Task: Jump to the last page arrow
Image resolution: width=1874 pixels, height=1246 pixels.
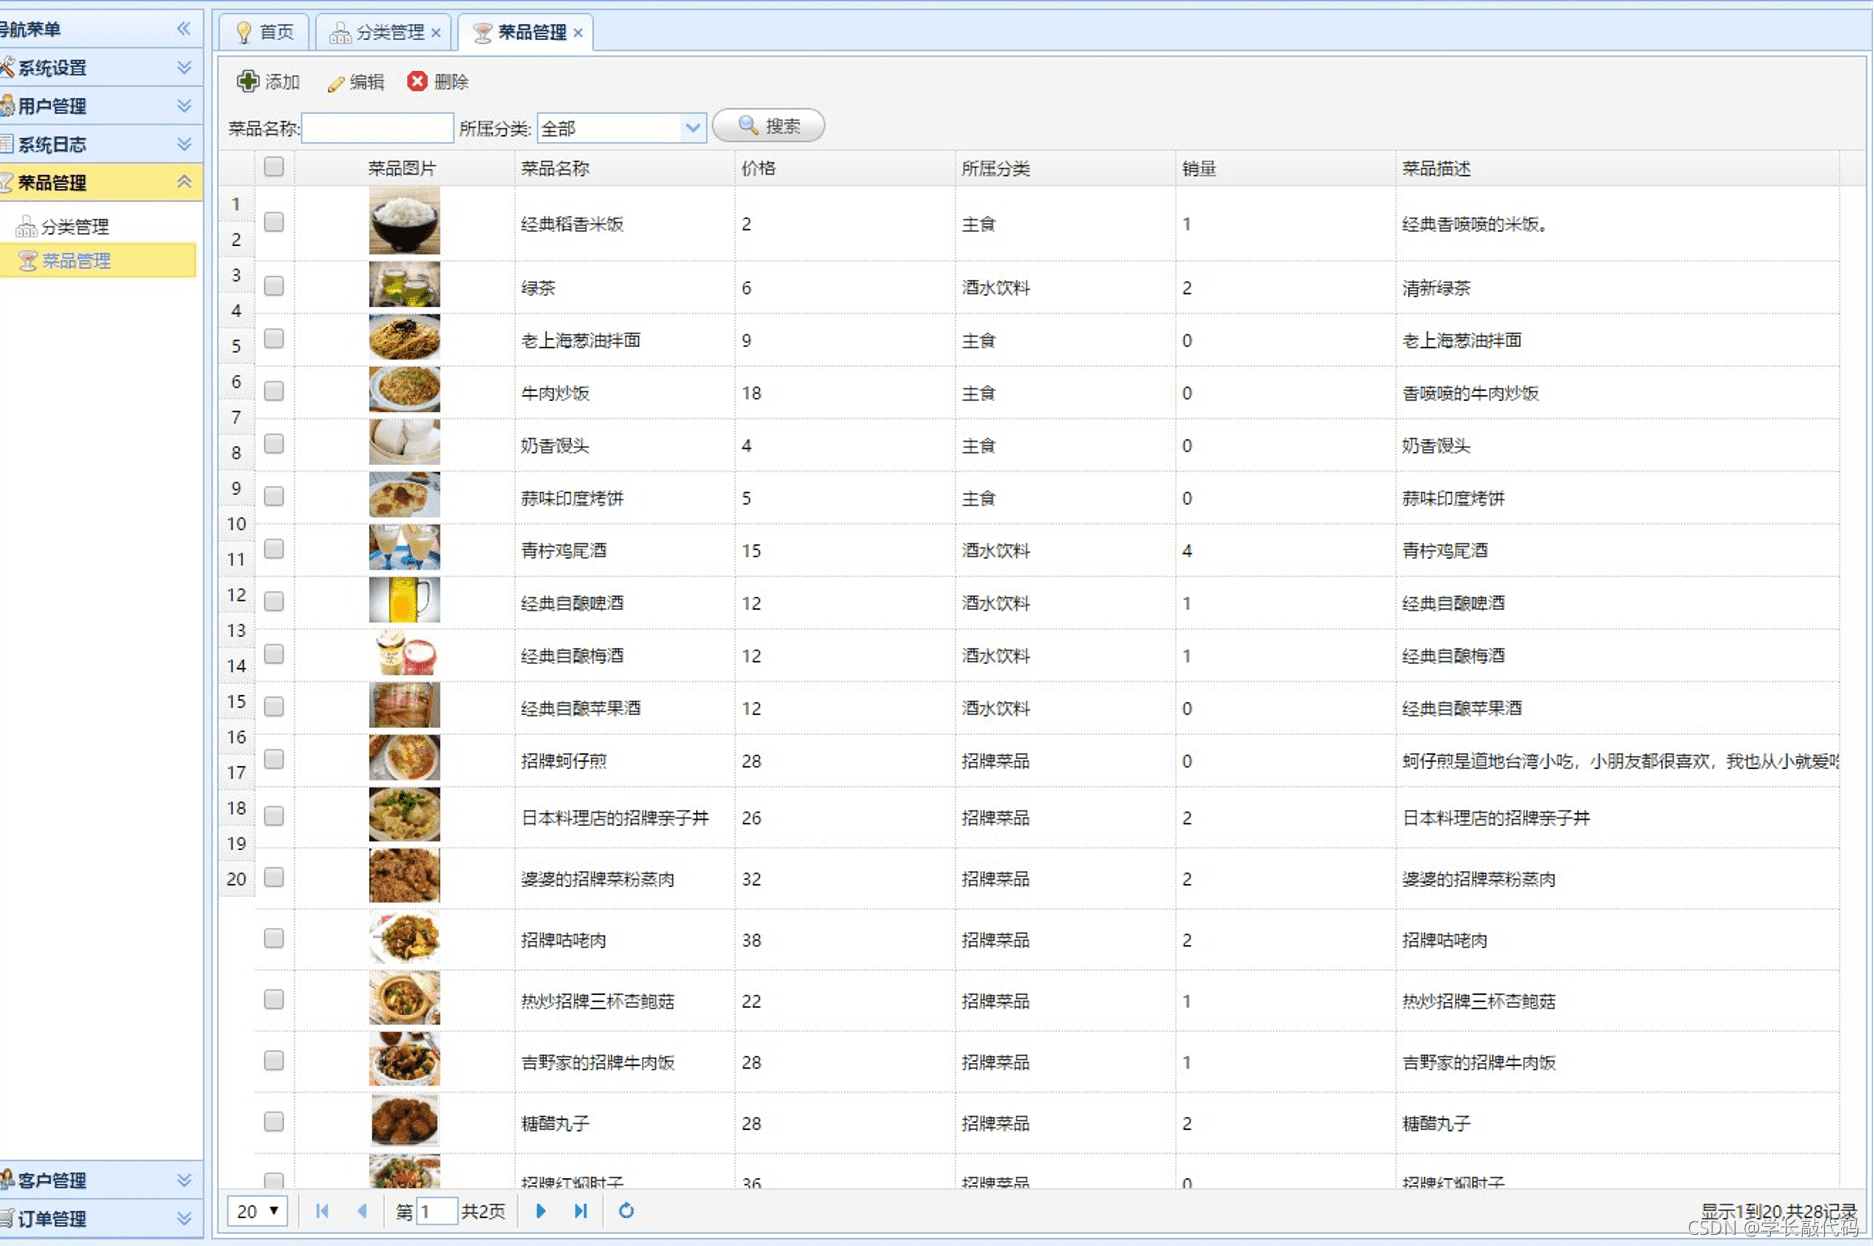Action: tap(581, 1211)
